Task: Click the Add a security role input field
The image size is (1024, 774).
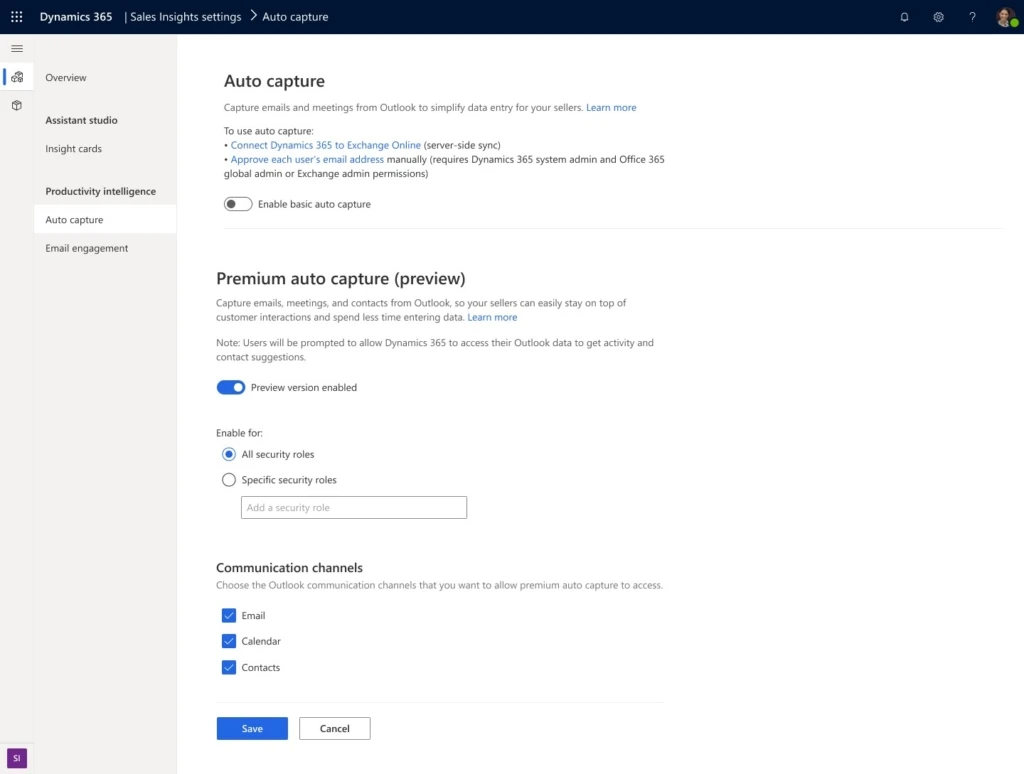Action: tap(353, 507)
